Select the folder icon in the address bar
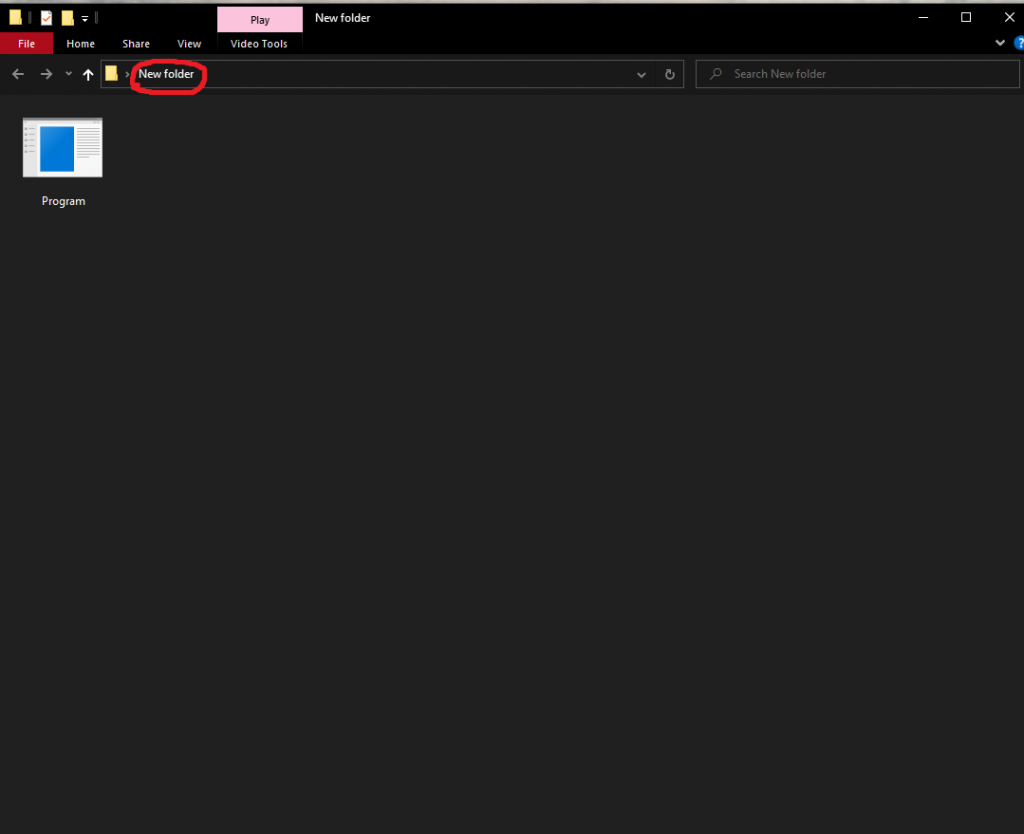 coord(113,73)
